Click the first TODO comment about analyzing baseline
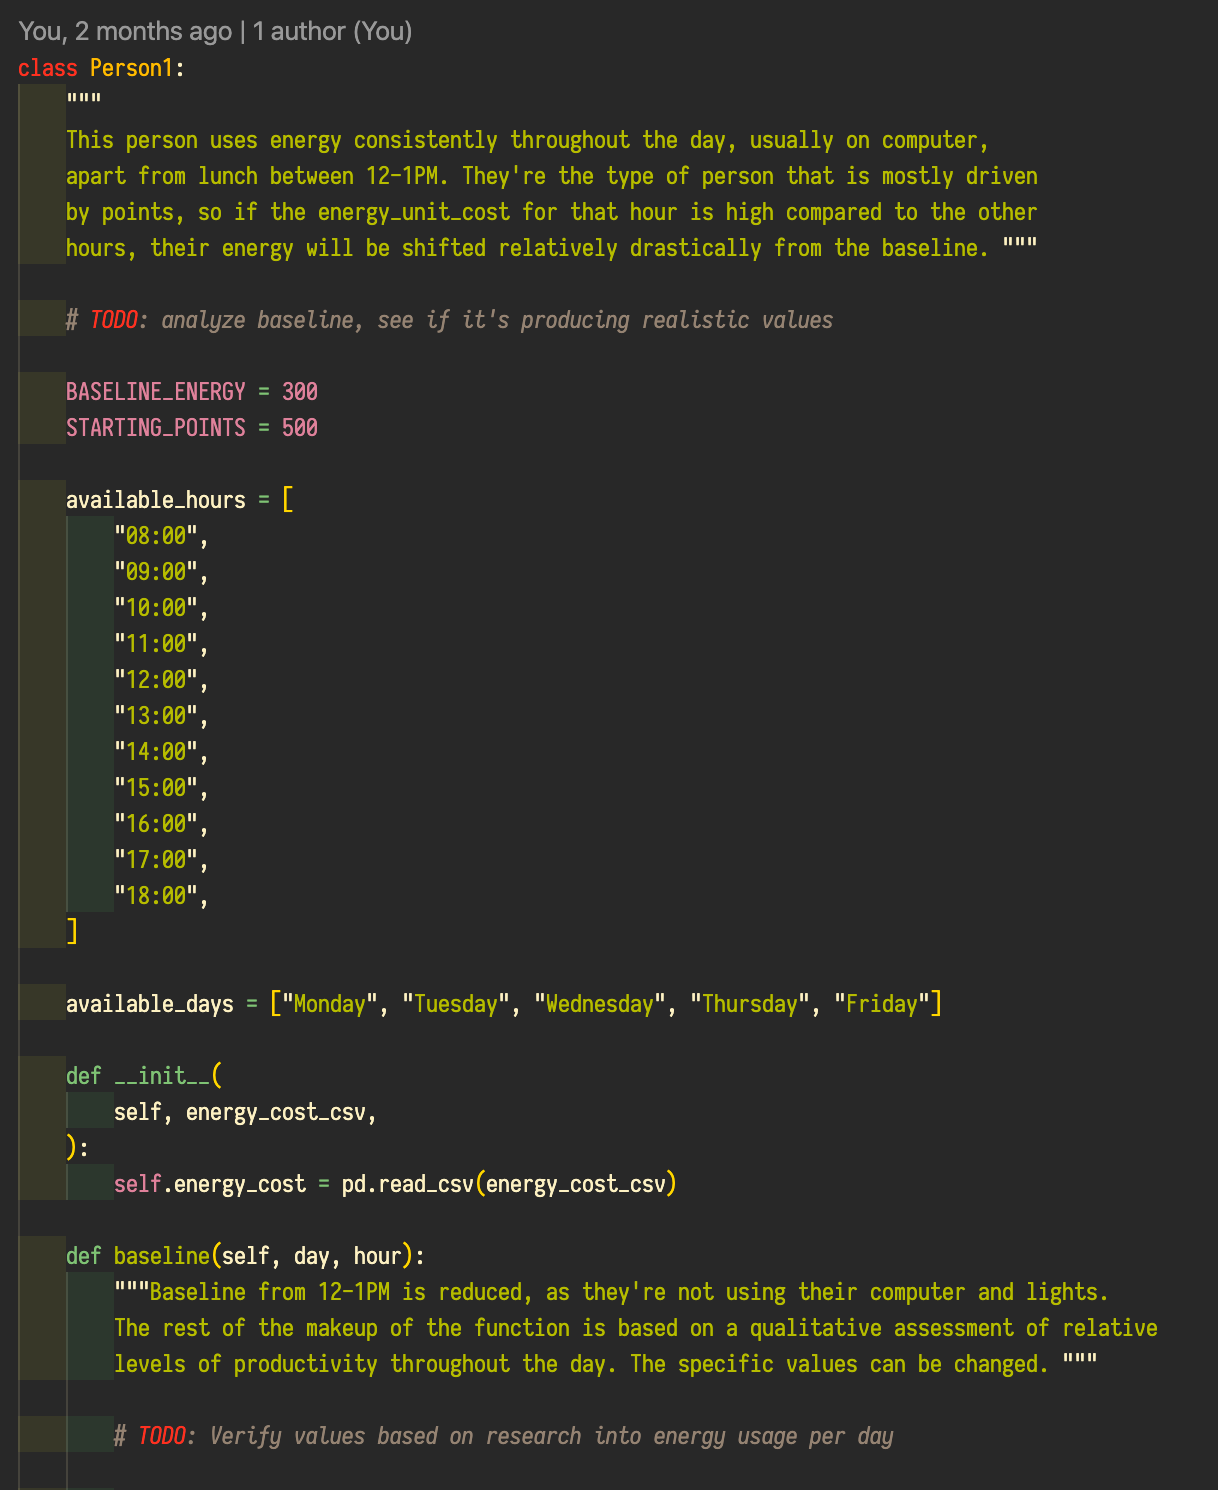This screenshot has width=1218, height=1490. coord(450,320)
